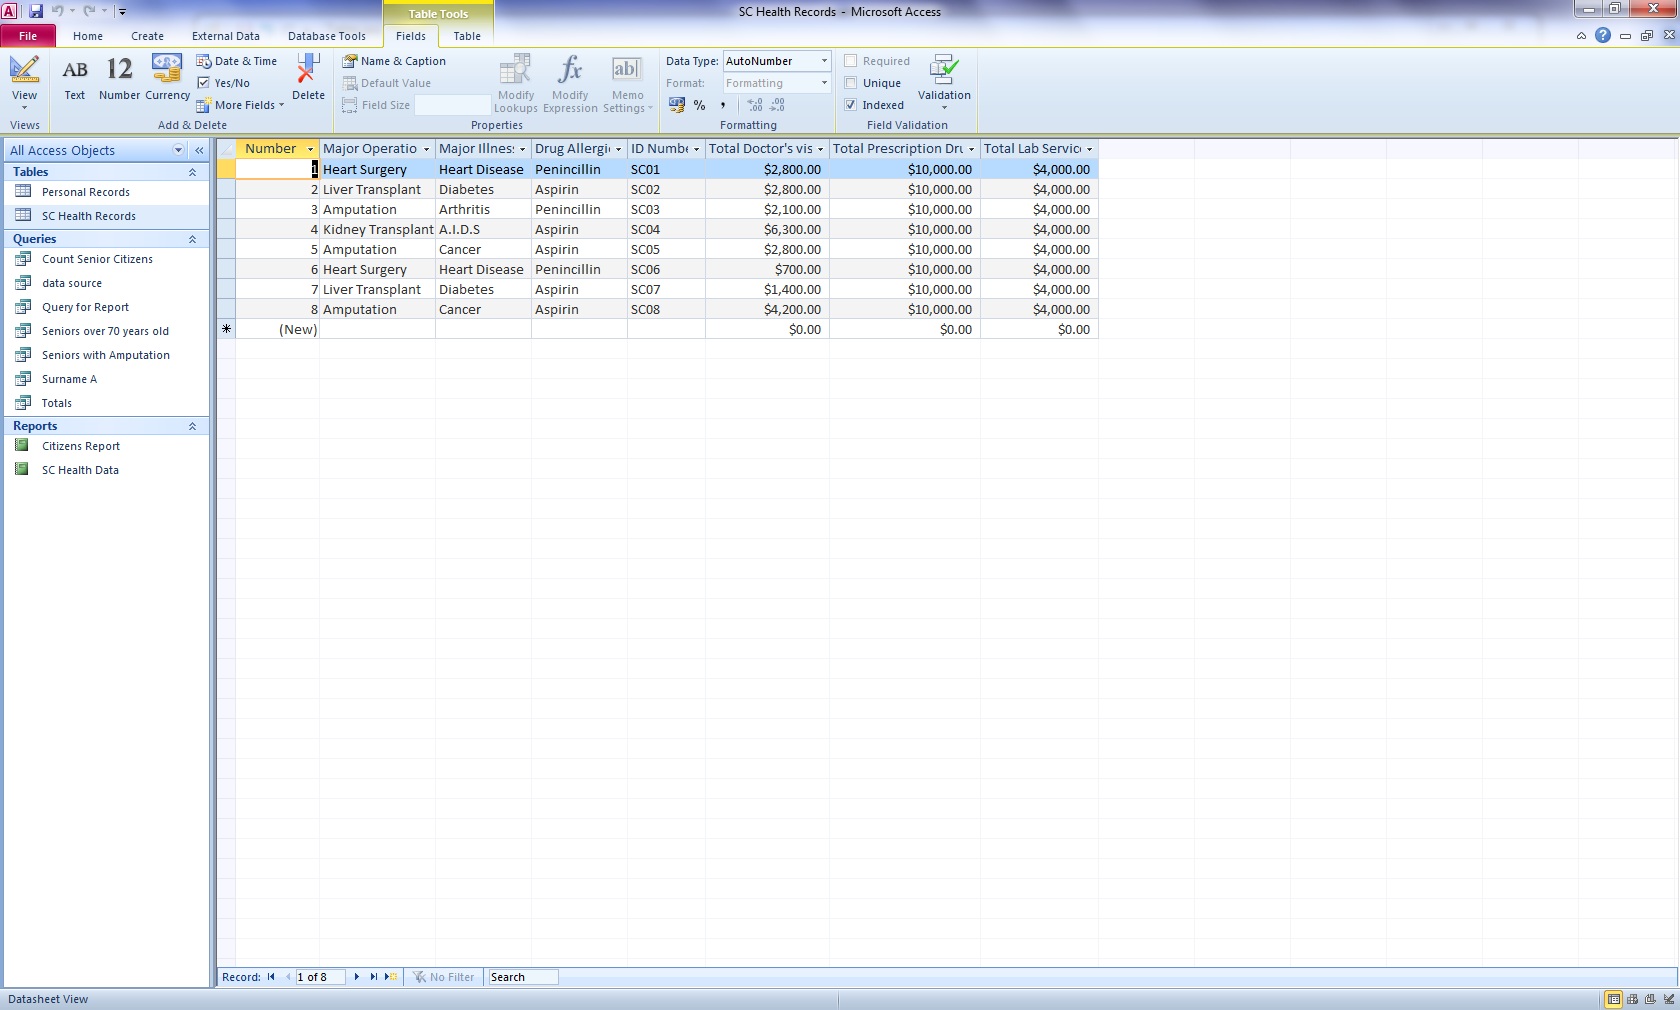Open the Validation tool
The height and width of the screenshot is (1010, 1680).
[944, 82]
